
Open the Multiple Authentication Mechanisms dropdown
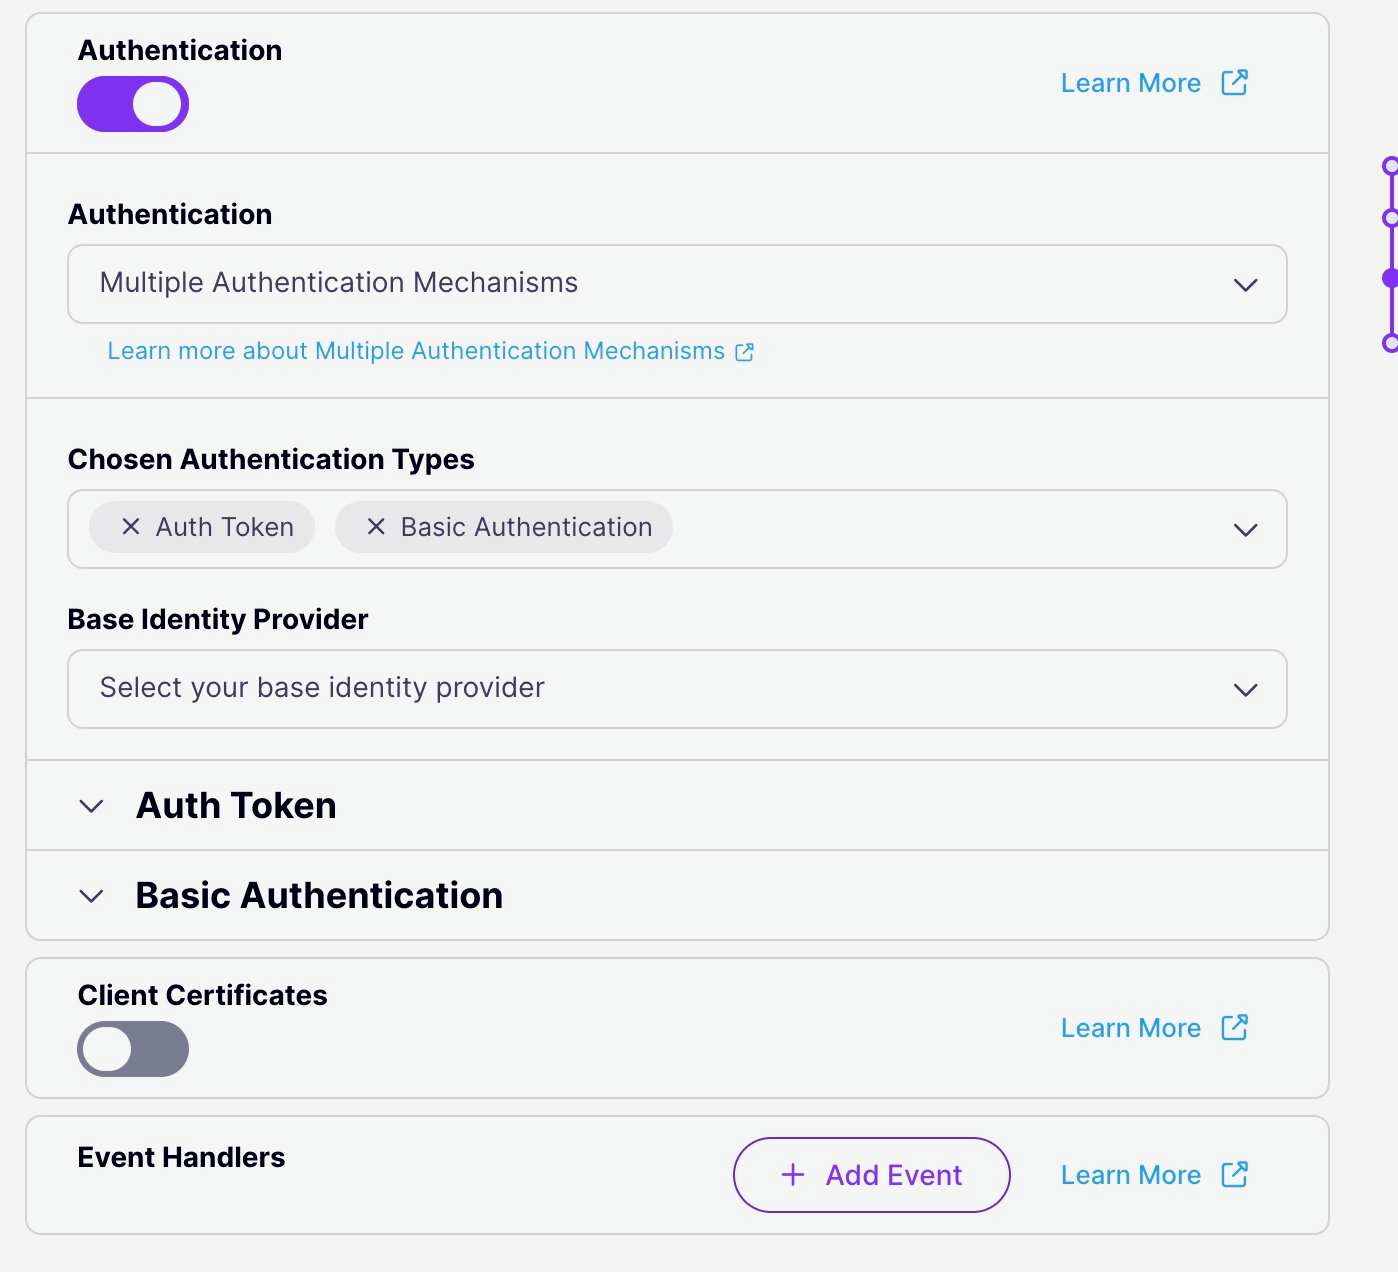tap(1245, 285)
